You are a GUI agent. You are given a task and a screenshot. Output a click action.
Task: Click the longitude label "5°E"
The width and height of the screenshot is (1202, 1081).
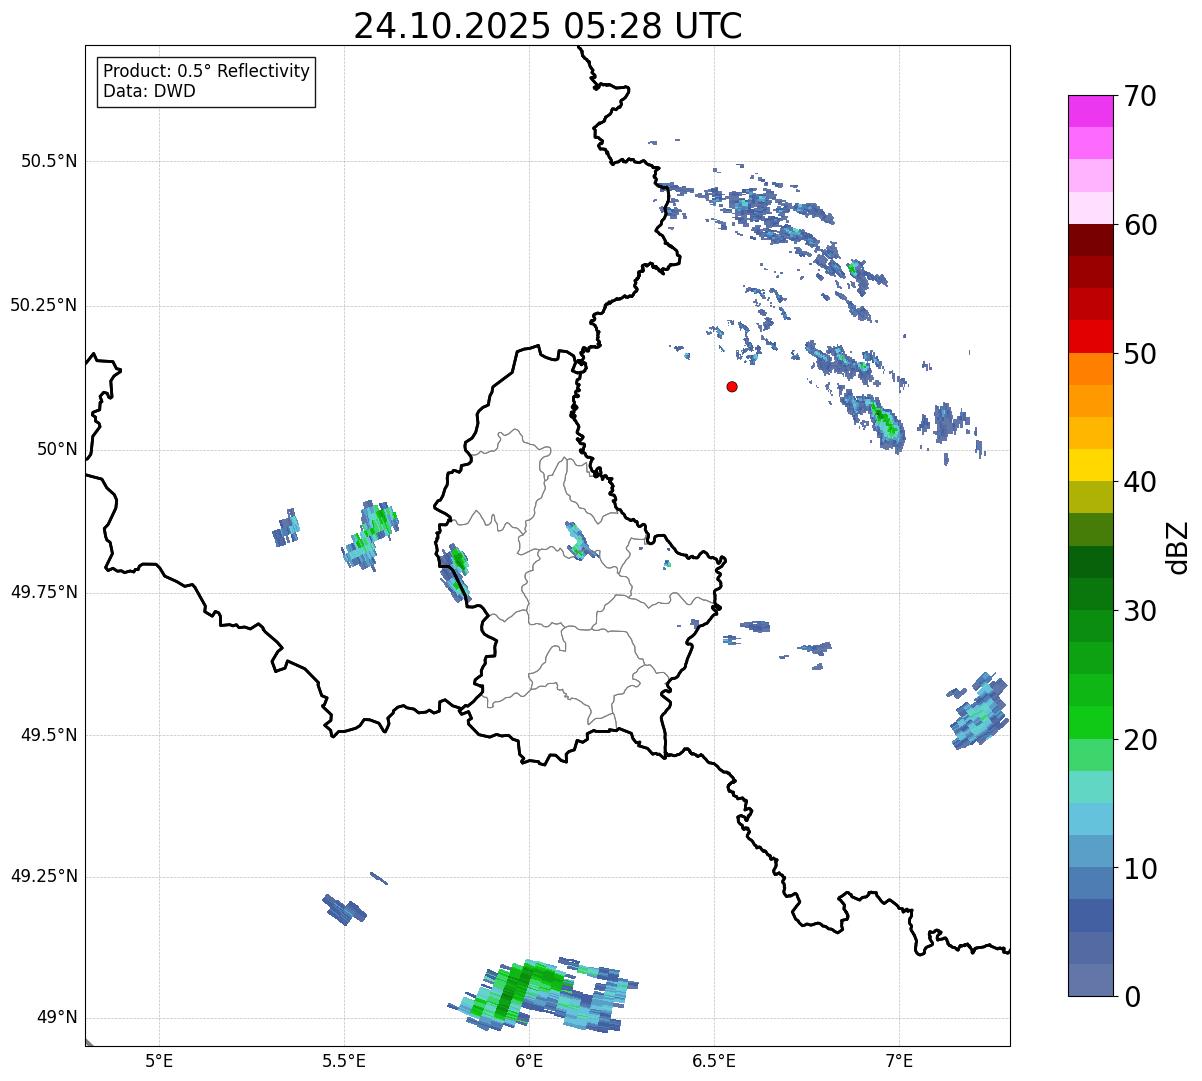(159, 1061)
